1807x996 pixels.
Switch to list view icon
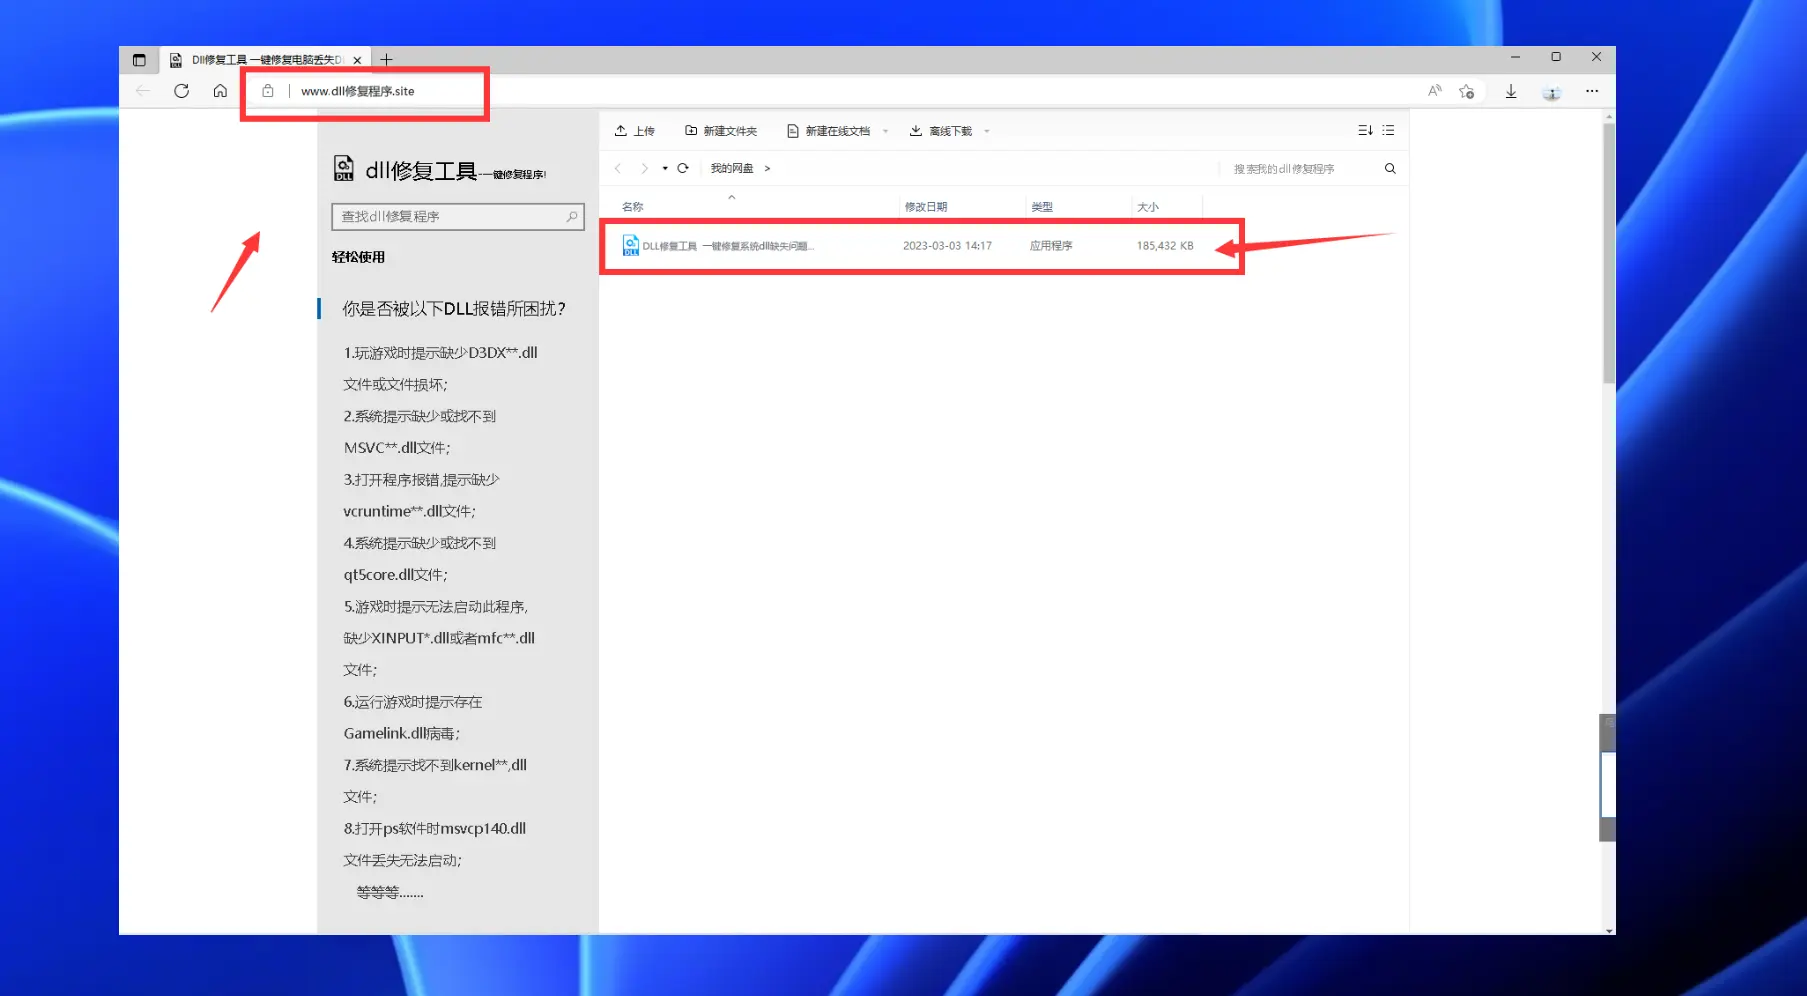coord(1388,131)
